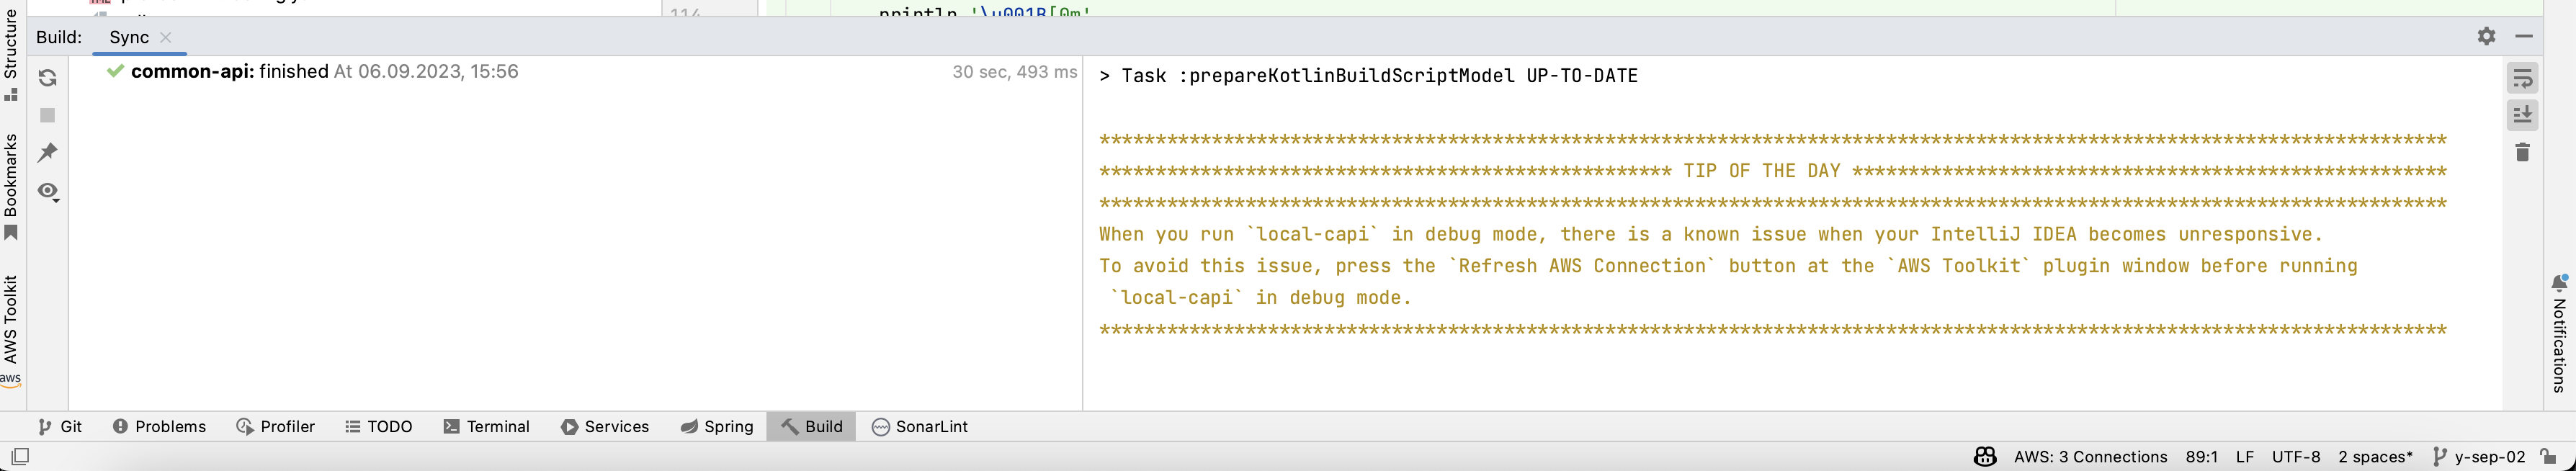Reload the Gradle sync with the refresh icon
The width and height of the screenshot is (2576, 471).
pos(47,78)
